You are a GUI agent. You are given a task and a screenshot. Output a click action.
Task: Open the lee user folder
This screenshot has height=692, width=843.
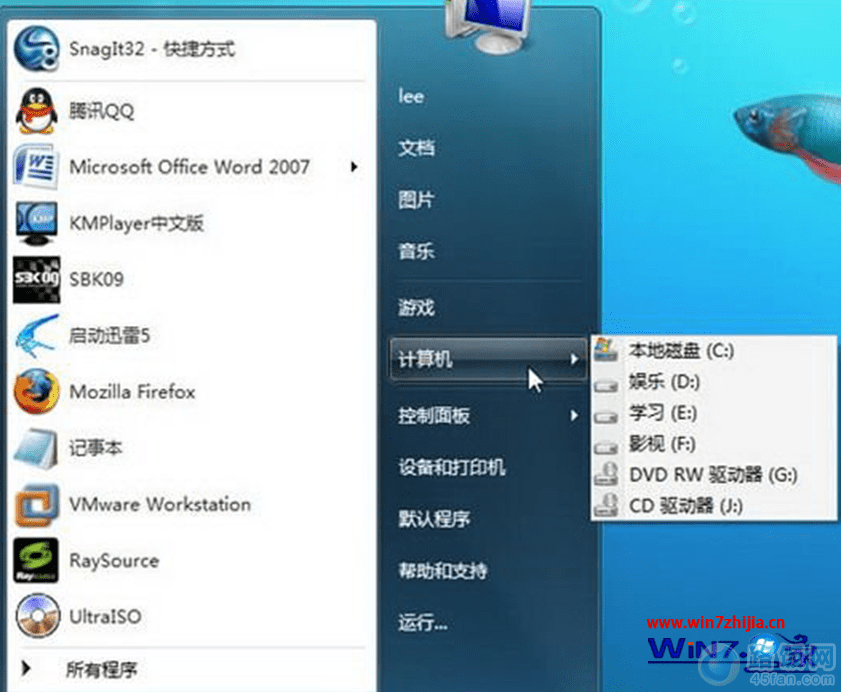click(411, 97)
